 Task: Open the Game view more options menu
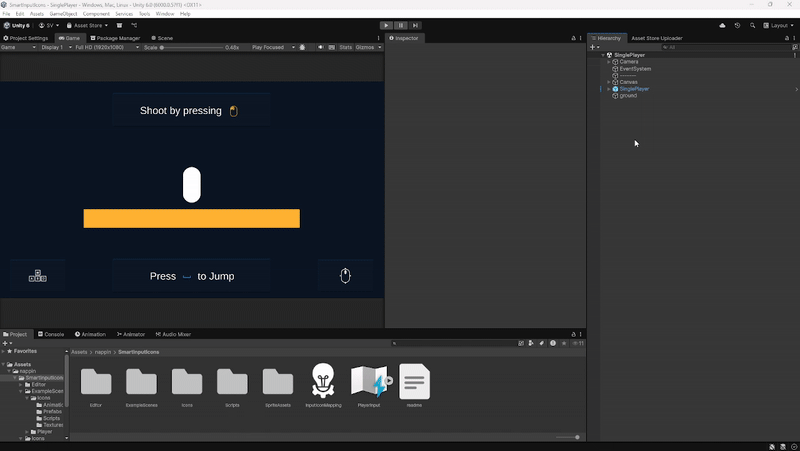[378, 38]
